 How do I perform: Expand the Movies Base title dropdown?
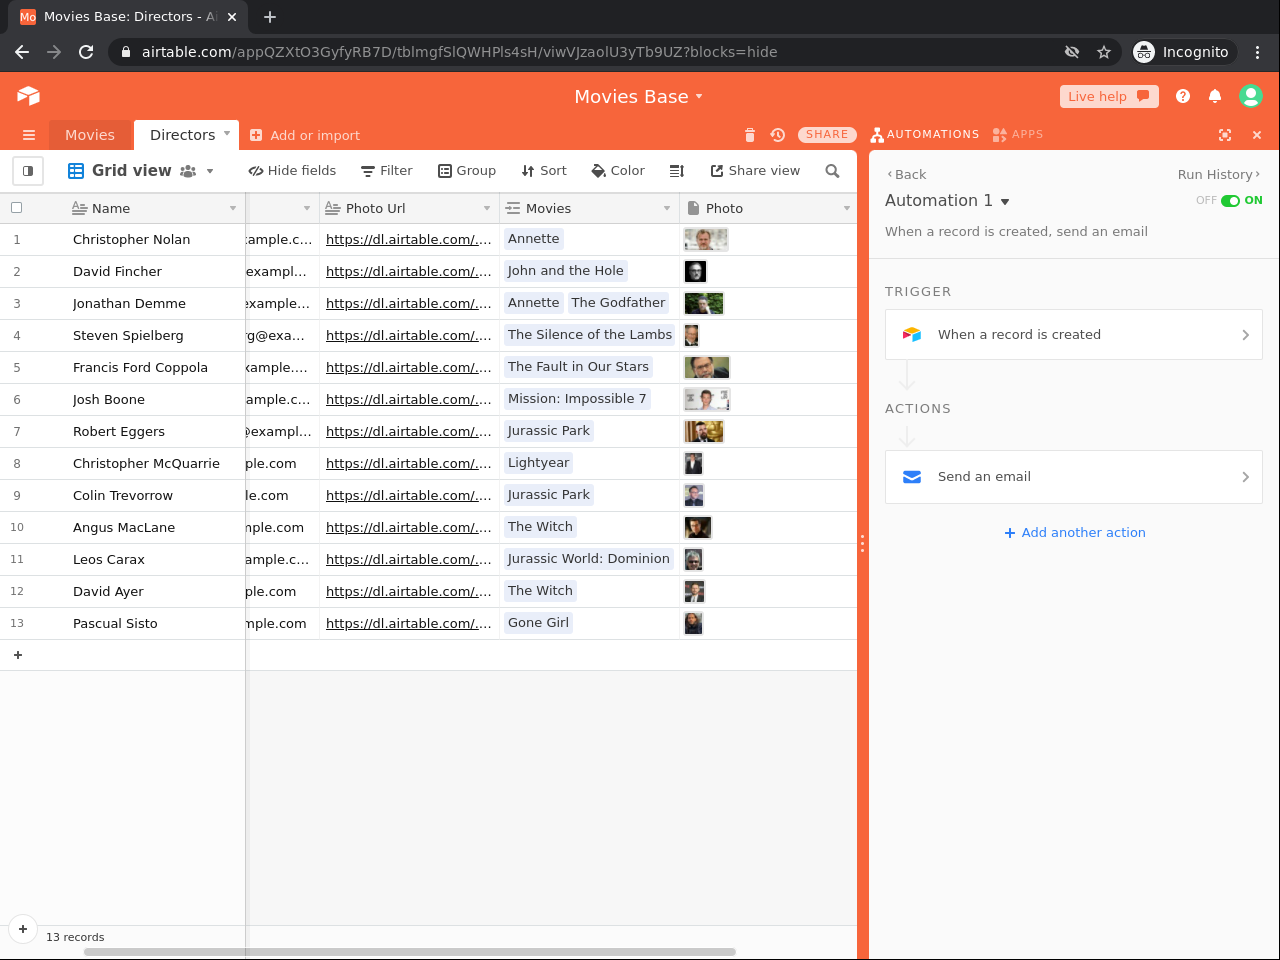(x=699, y=97)
